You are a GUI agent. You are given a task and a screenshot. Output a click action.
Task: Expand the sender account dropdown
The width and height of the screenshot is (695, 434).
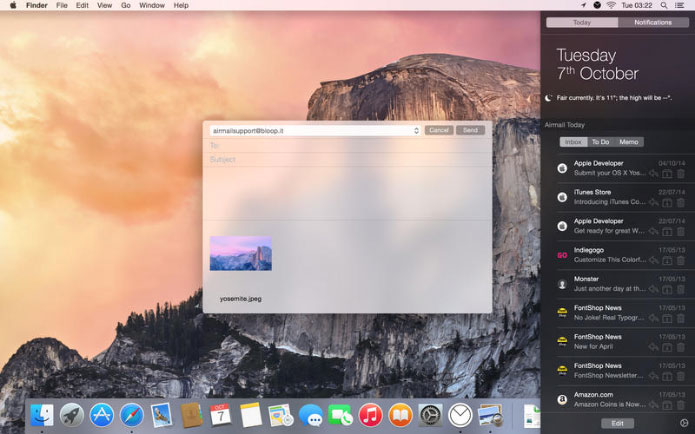[x=416, y=130]
